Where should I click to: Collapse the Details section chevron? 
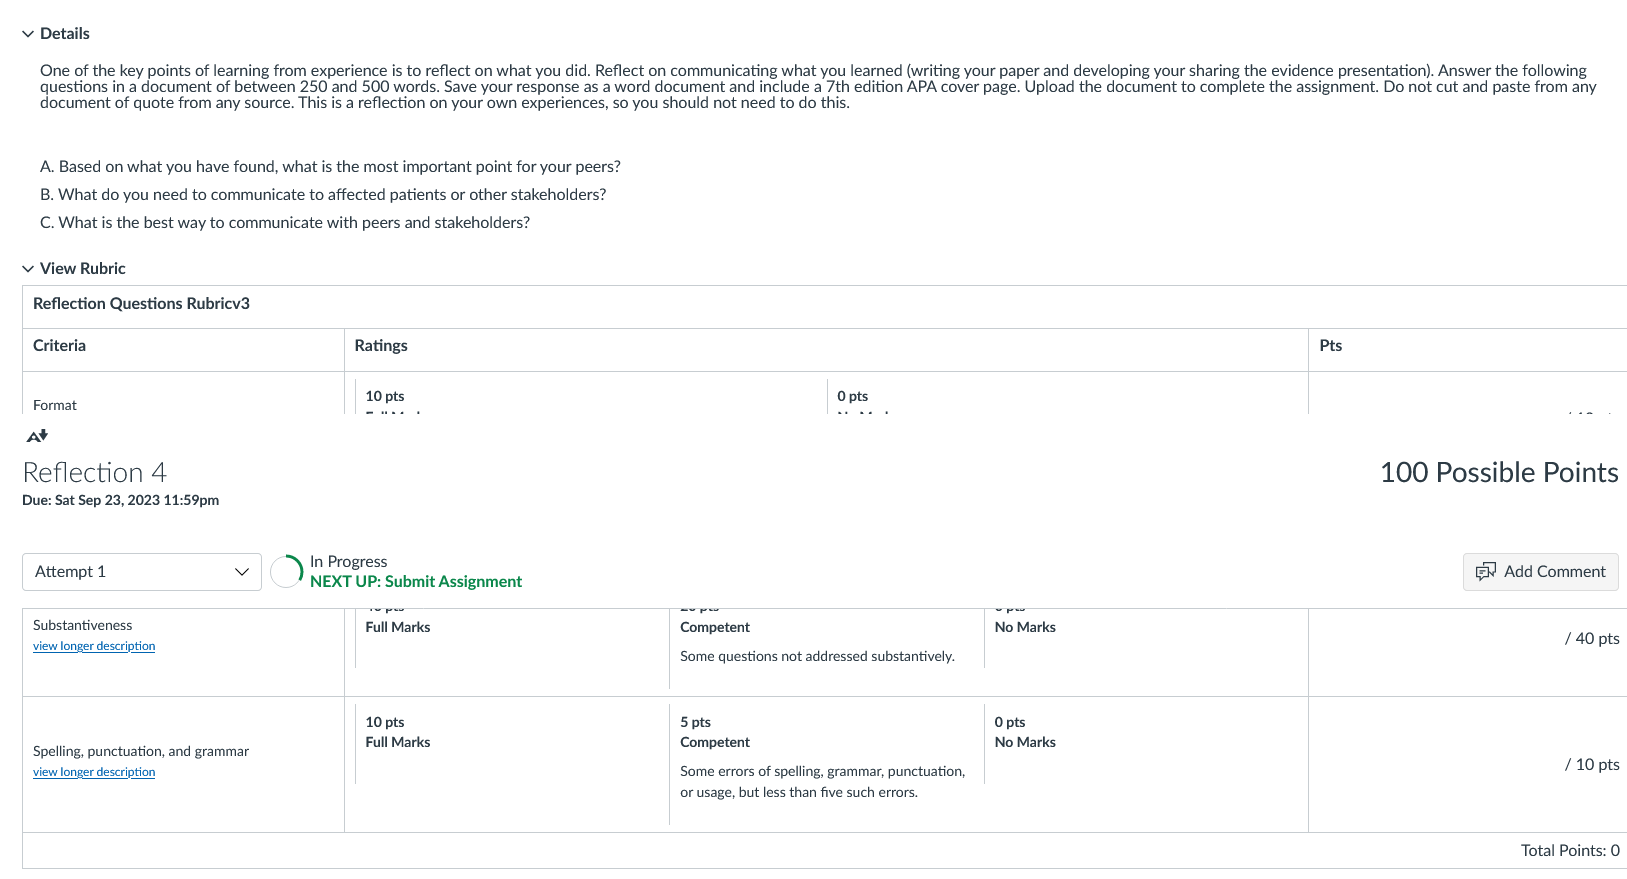point(28,34)
